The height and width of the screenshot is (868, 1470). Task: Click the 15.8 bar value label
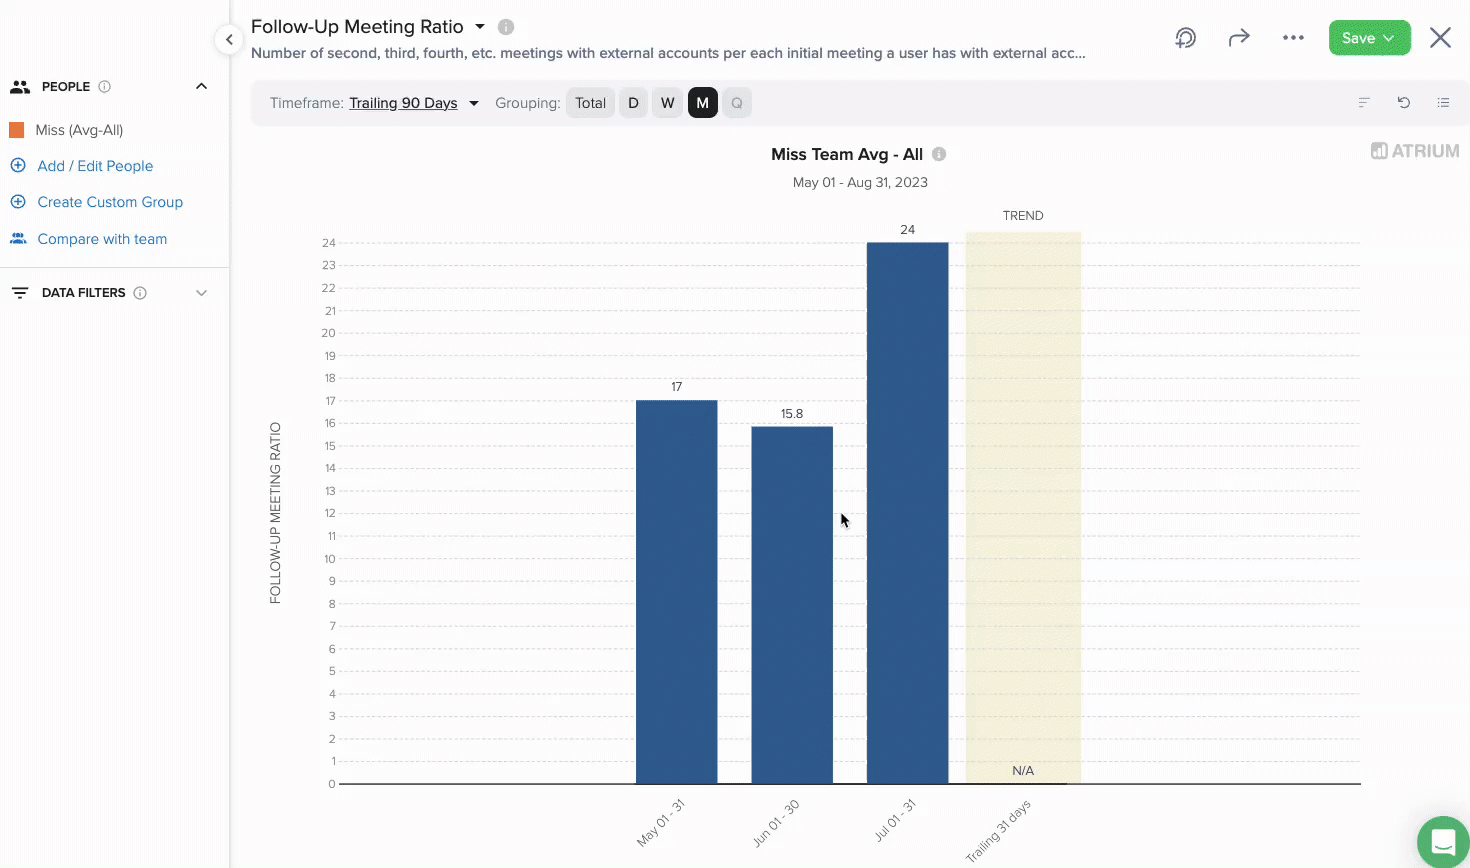click(792, 414)
